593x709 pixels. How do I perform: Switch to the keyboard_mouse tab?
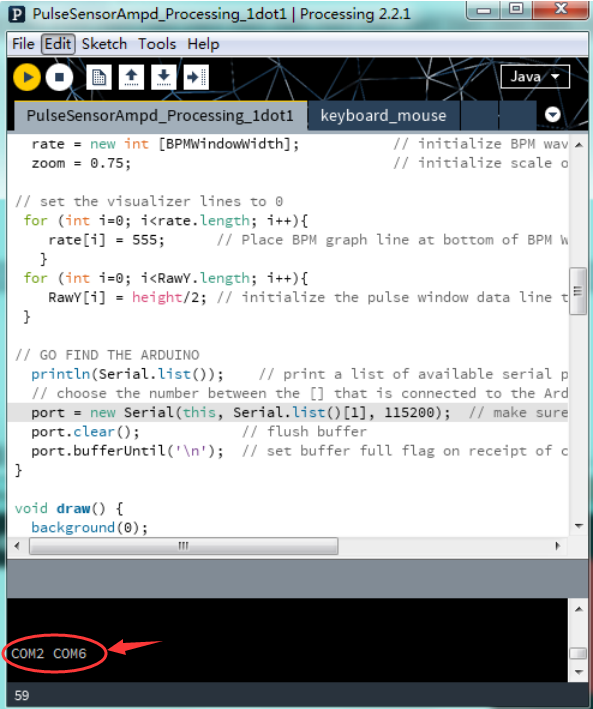pos(383,116)
